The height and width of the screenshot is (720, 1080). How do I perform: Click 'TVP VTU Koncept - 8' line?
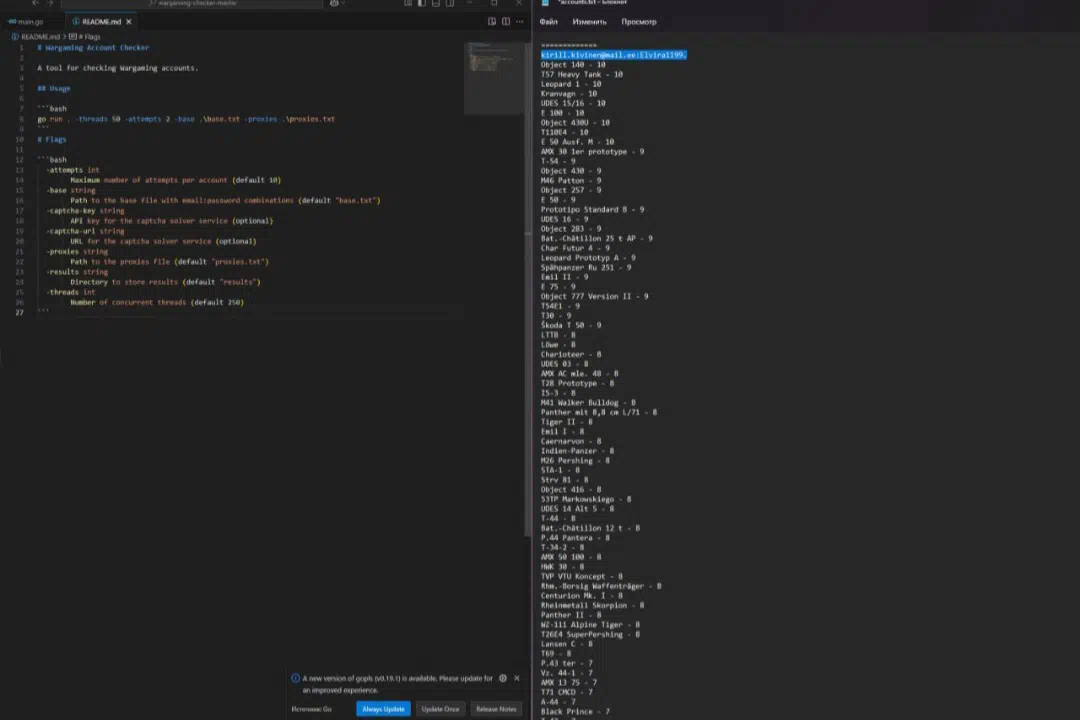tap(582, 577)
